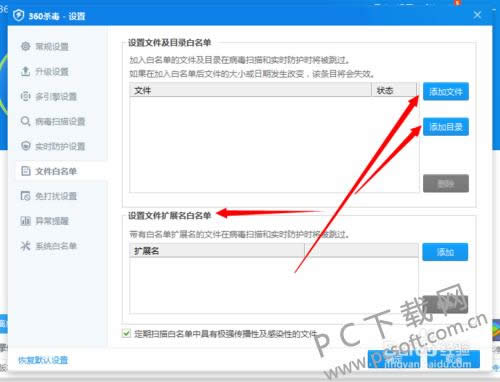
Task: Click the 常规设置 gear icon
Action: tap(26, 46)
